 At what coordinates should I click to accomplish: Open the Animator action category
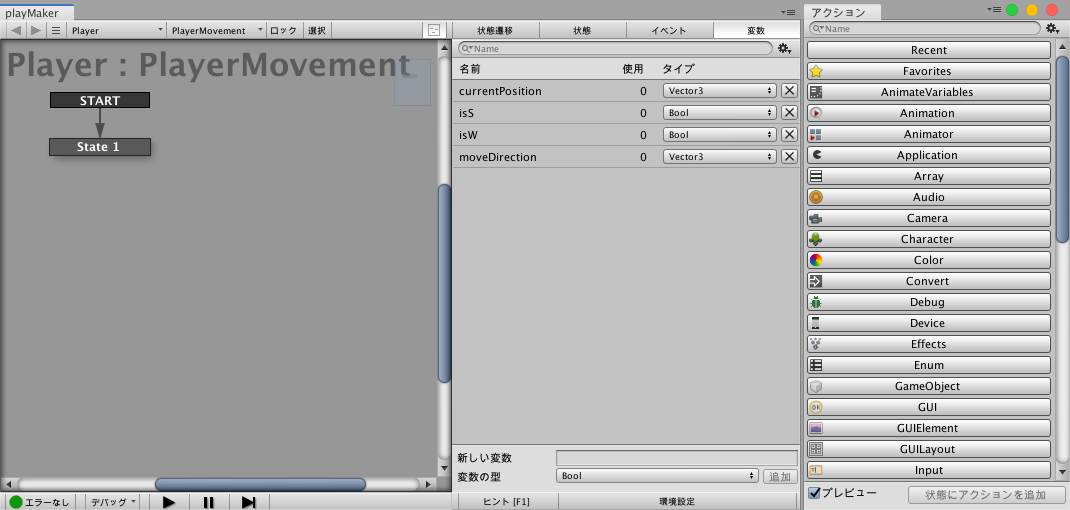(x=929, y=134)
